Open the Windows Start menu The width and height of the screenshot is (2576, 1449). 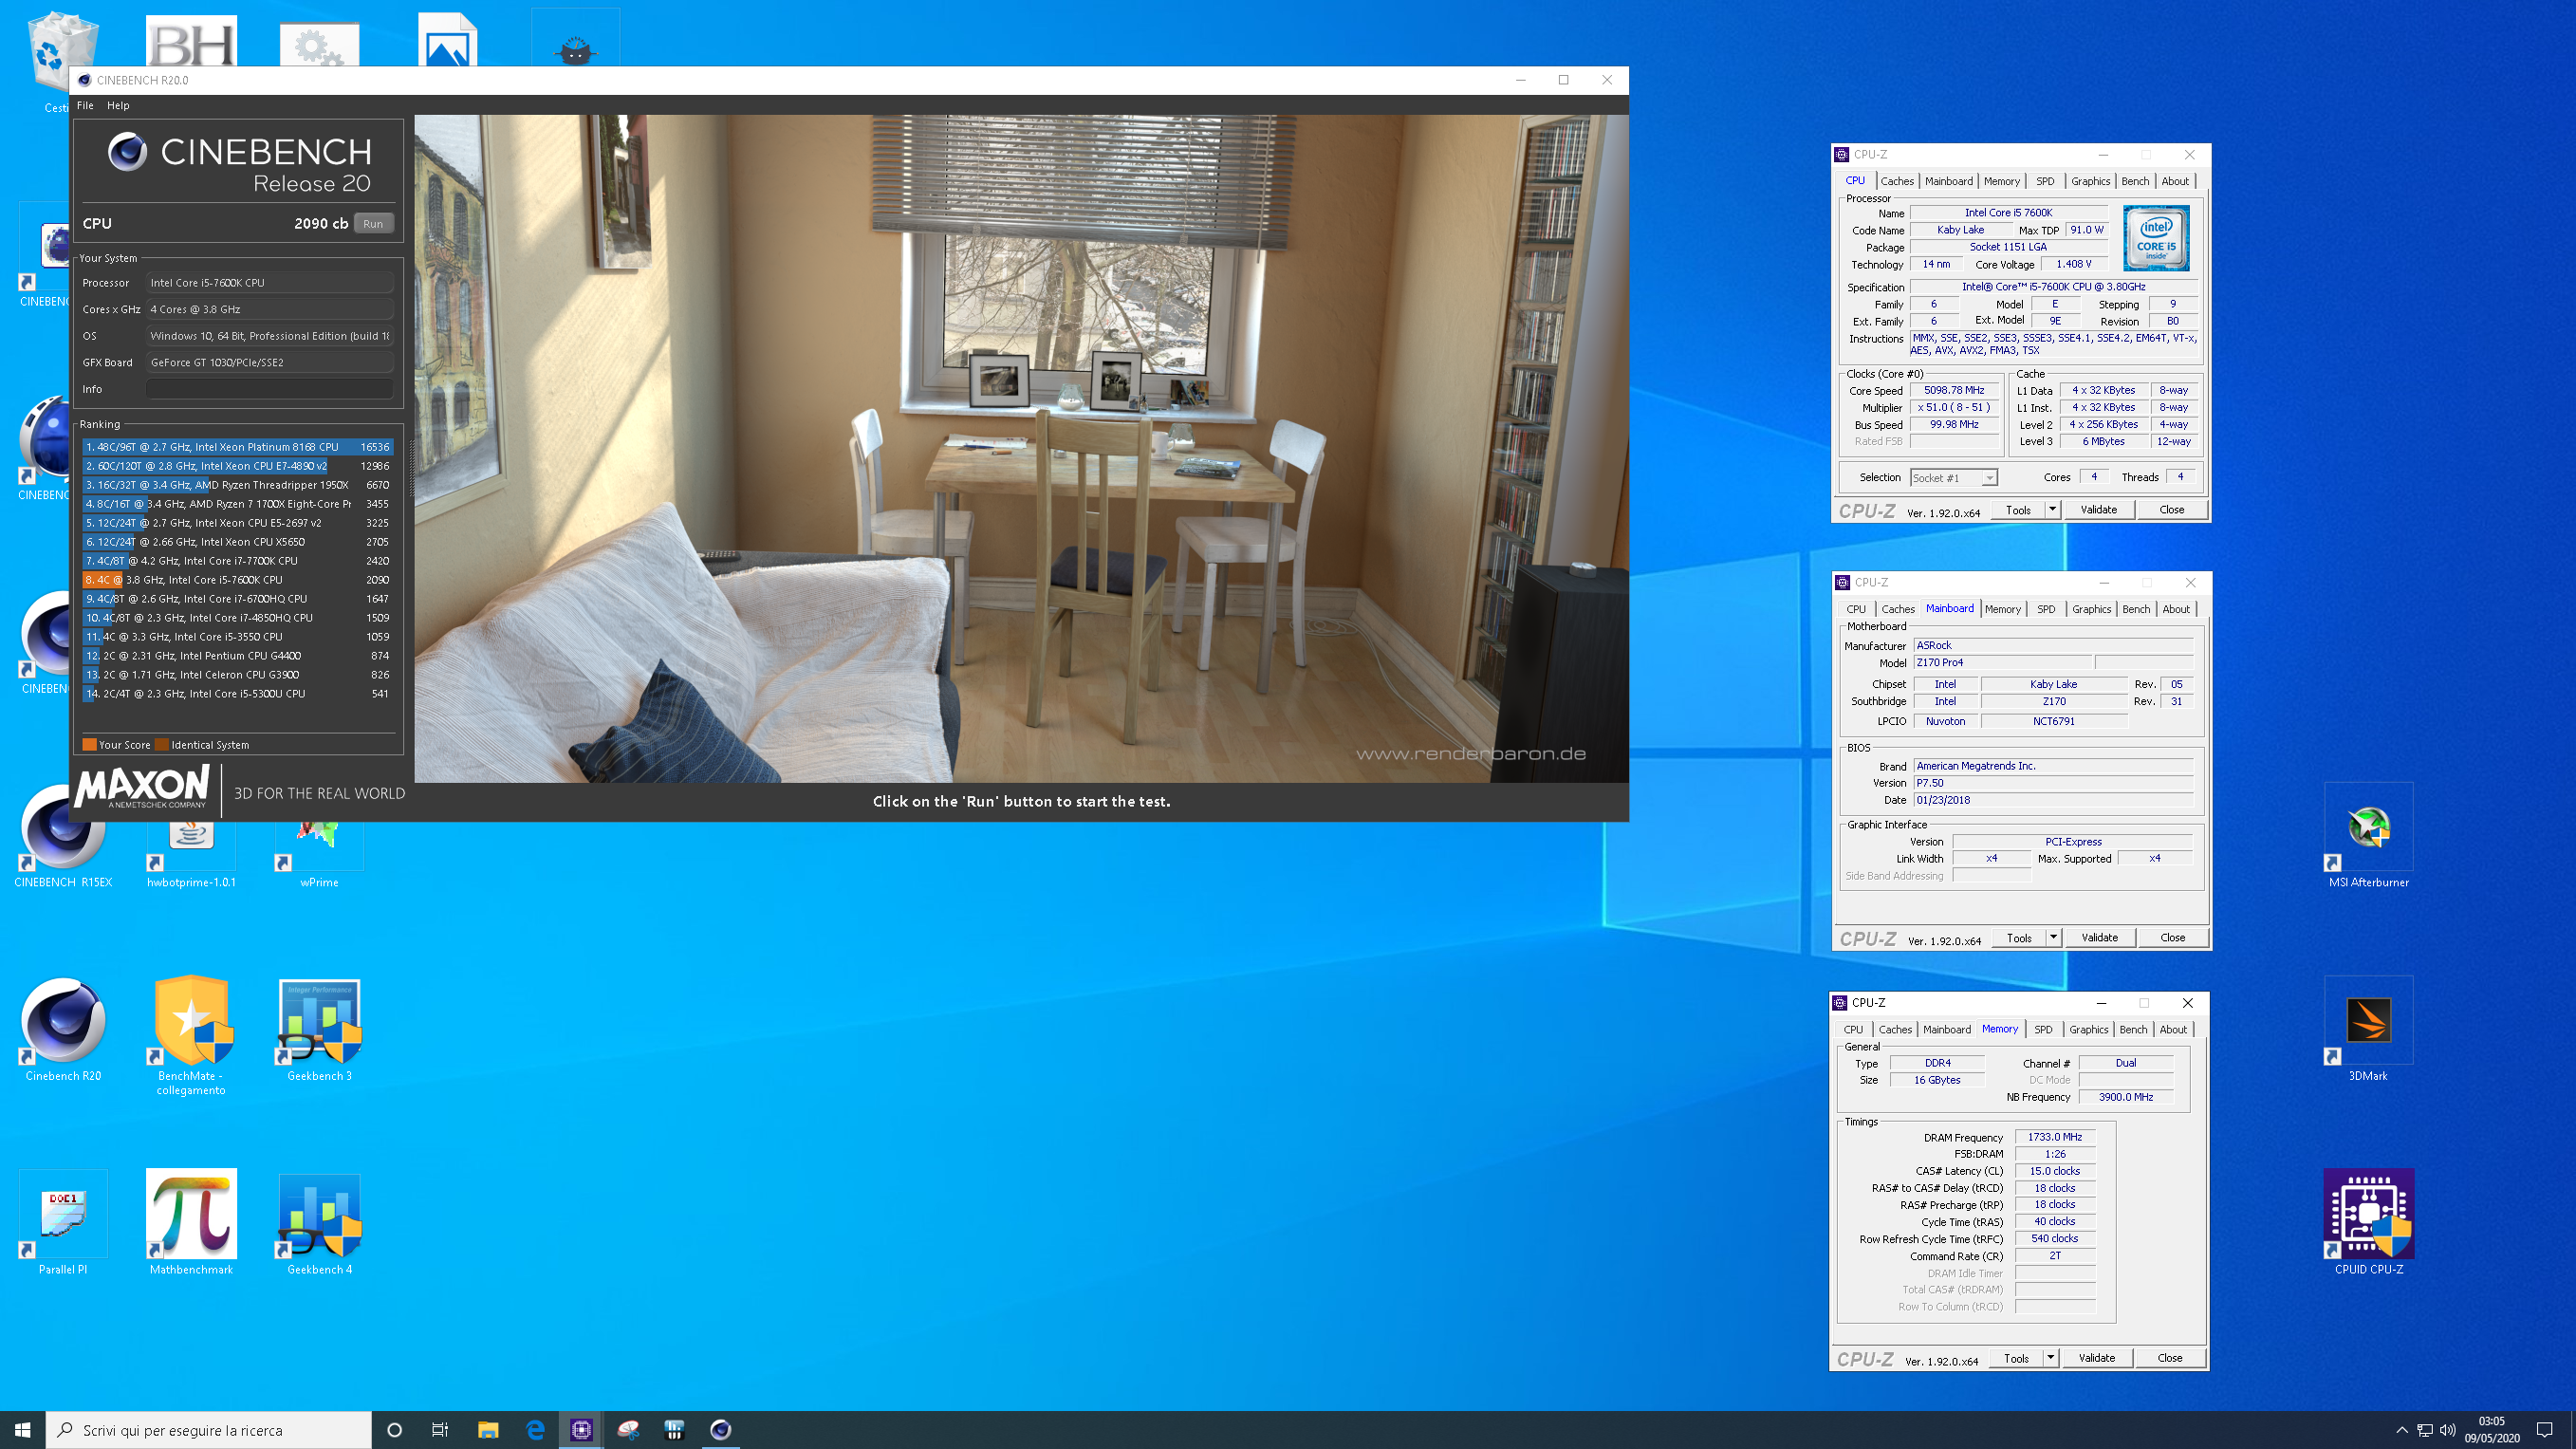point(22,1430)
